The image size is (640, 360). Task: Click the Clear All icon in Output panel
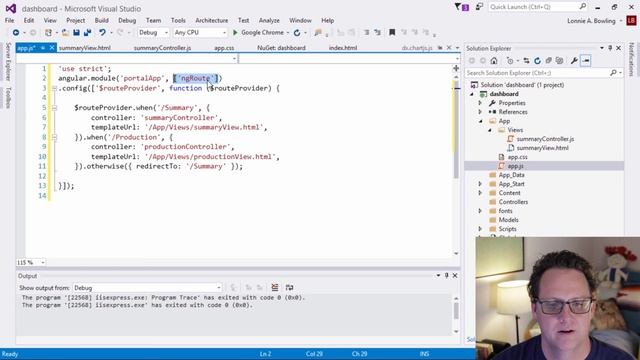click(275, 288)
